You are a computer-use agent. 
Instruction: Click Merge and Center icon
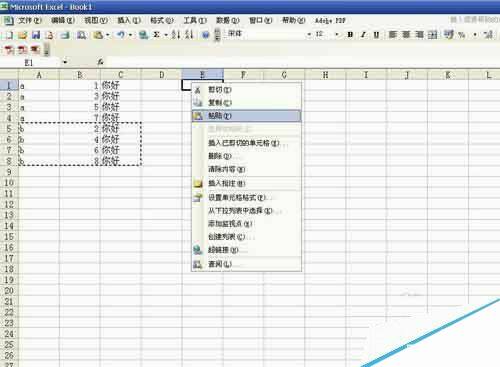[x=433, y=34]
